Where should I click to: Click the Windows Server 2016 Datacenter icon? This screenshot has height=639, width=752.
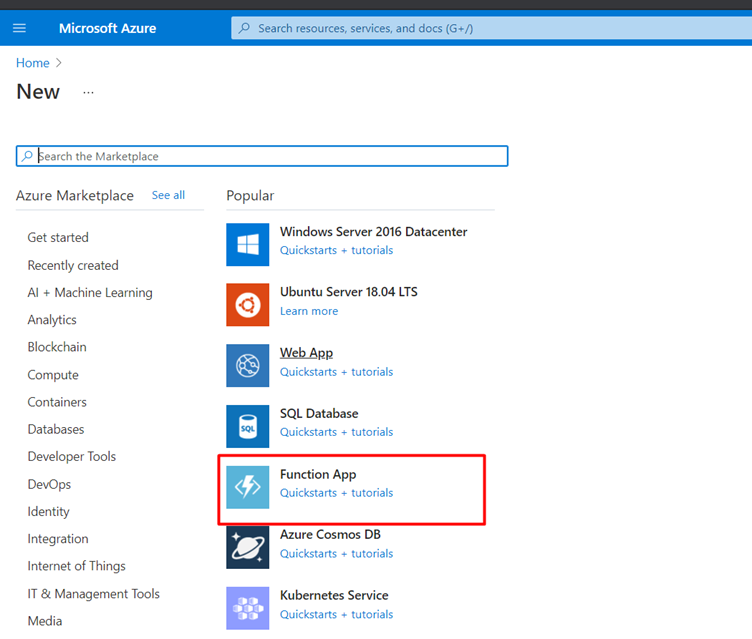pyautogui.click(x=247, y=244)
